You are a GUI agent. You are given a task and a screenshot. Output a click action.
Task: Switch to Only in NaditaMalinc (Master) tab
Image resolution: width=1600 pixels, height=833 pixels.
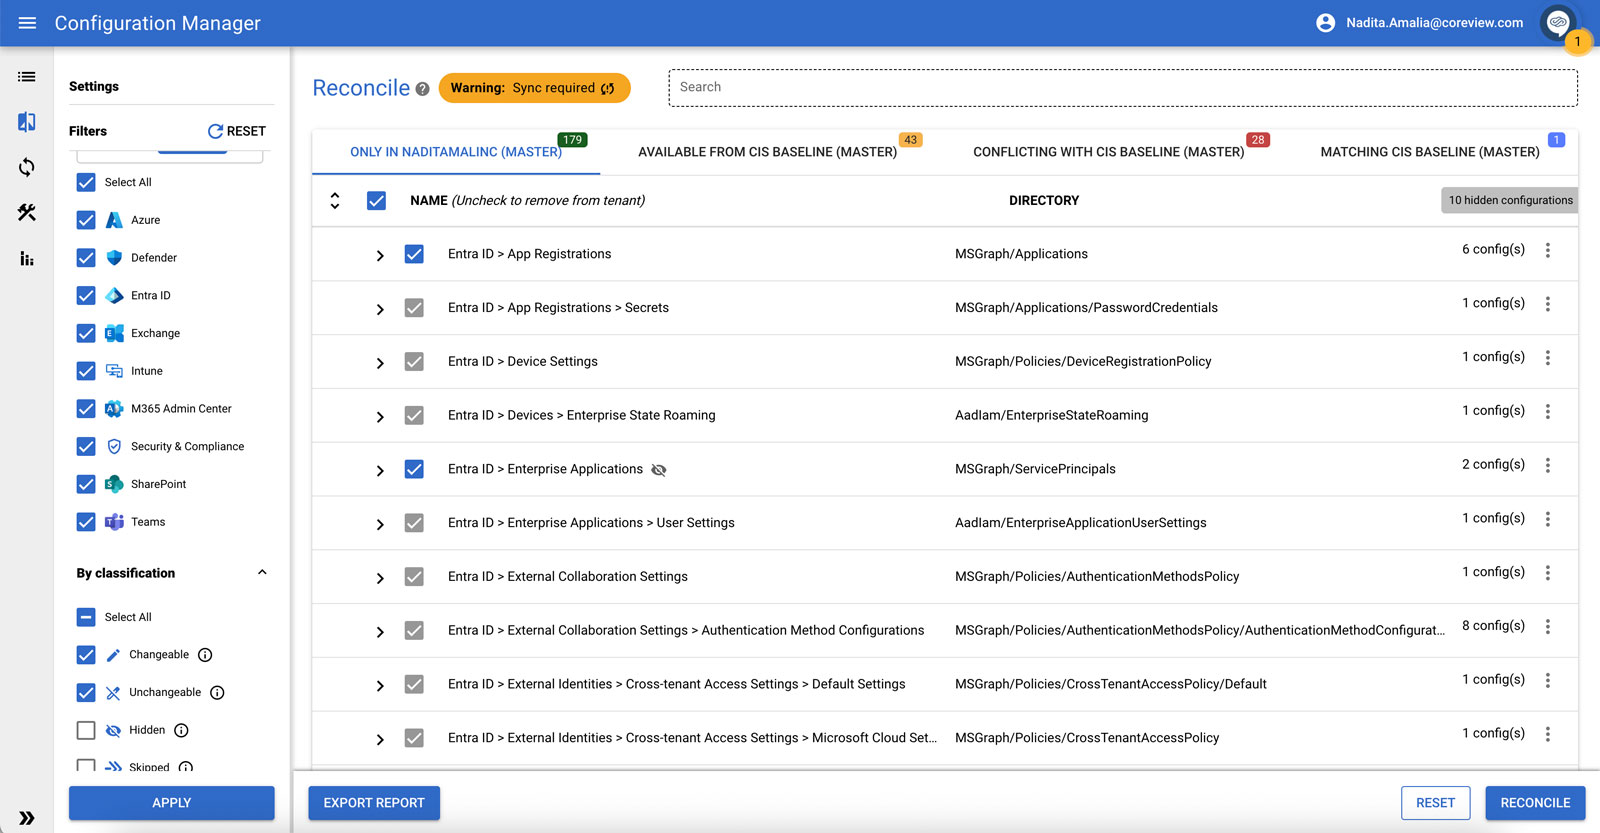[x=456, y=152]
